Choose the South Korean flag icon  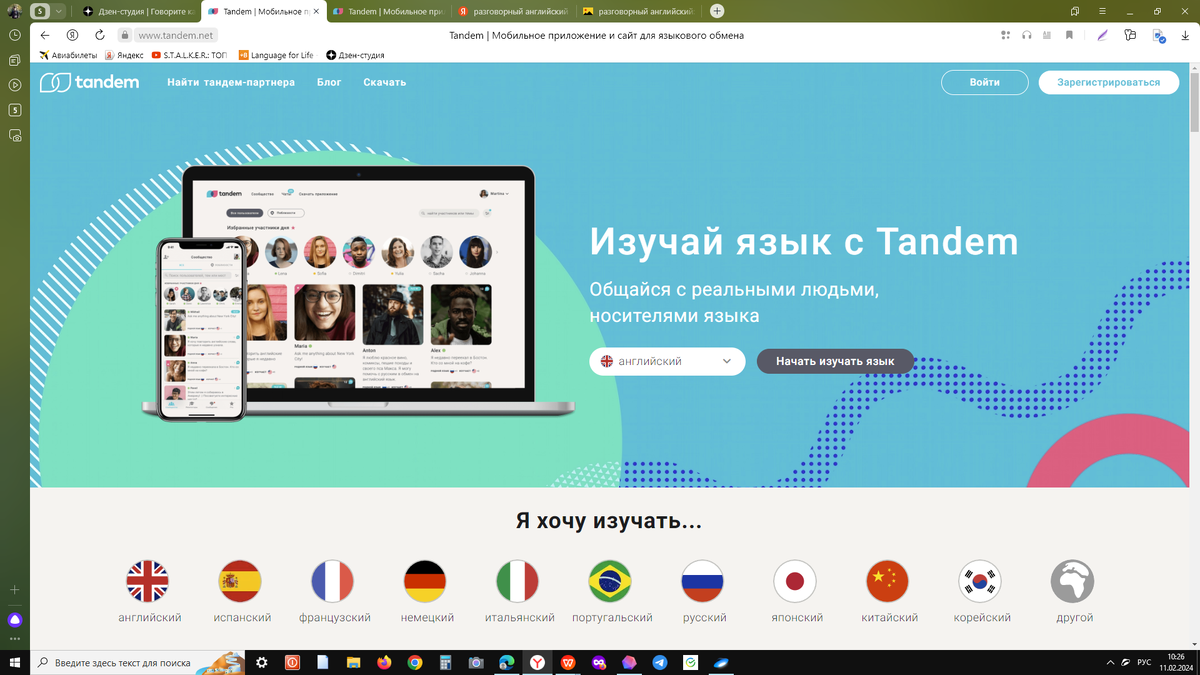tap(980, 581)
